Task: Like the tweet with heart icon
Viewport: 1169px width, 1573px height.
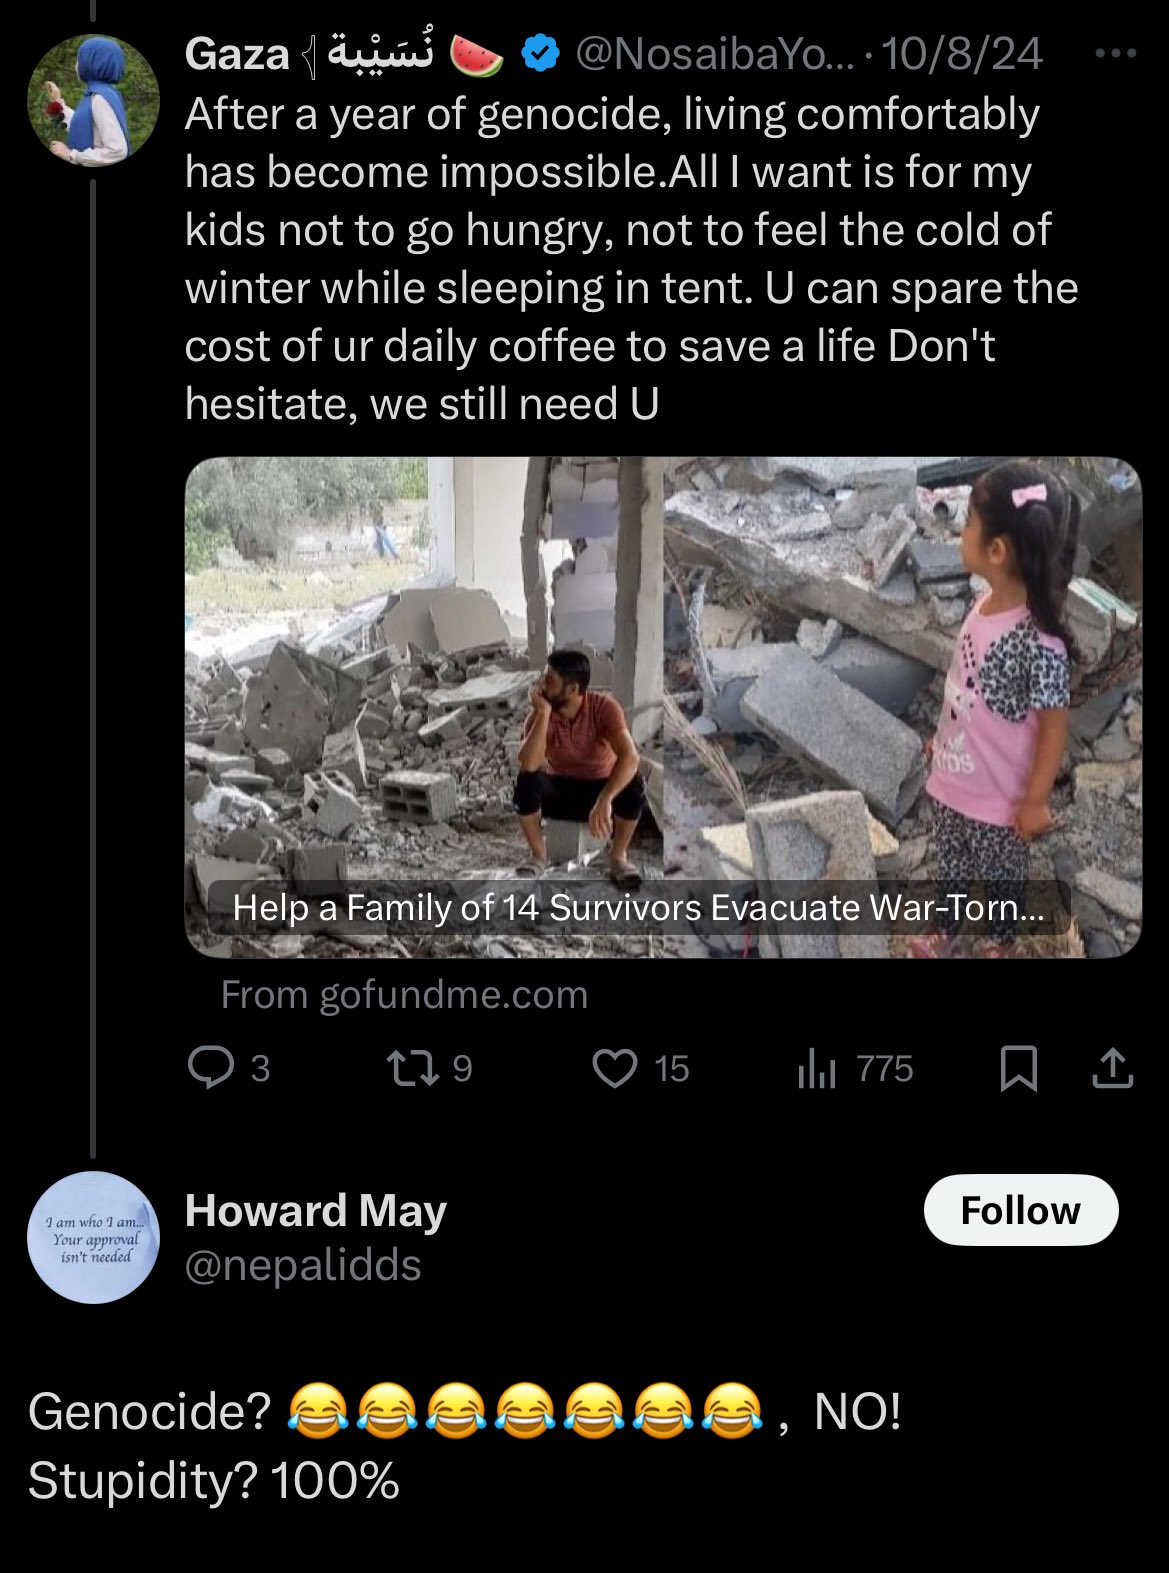Action: click(x=614, y=1068)
